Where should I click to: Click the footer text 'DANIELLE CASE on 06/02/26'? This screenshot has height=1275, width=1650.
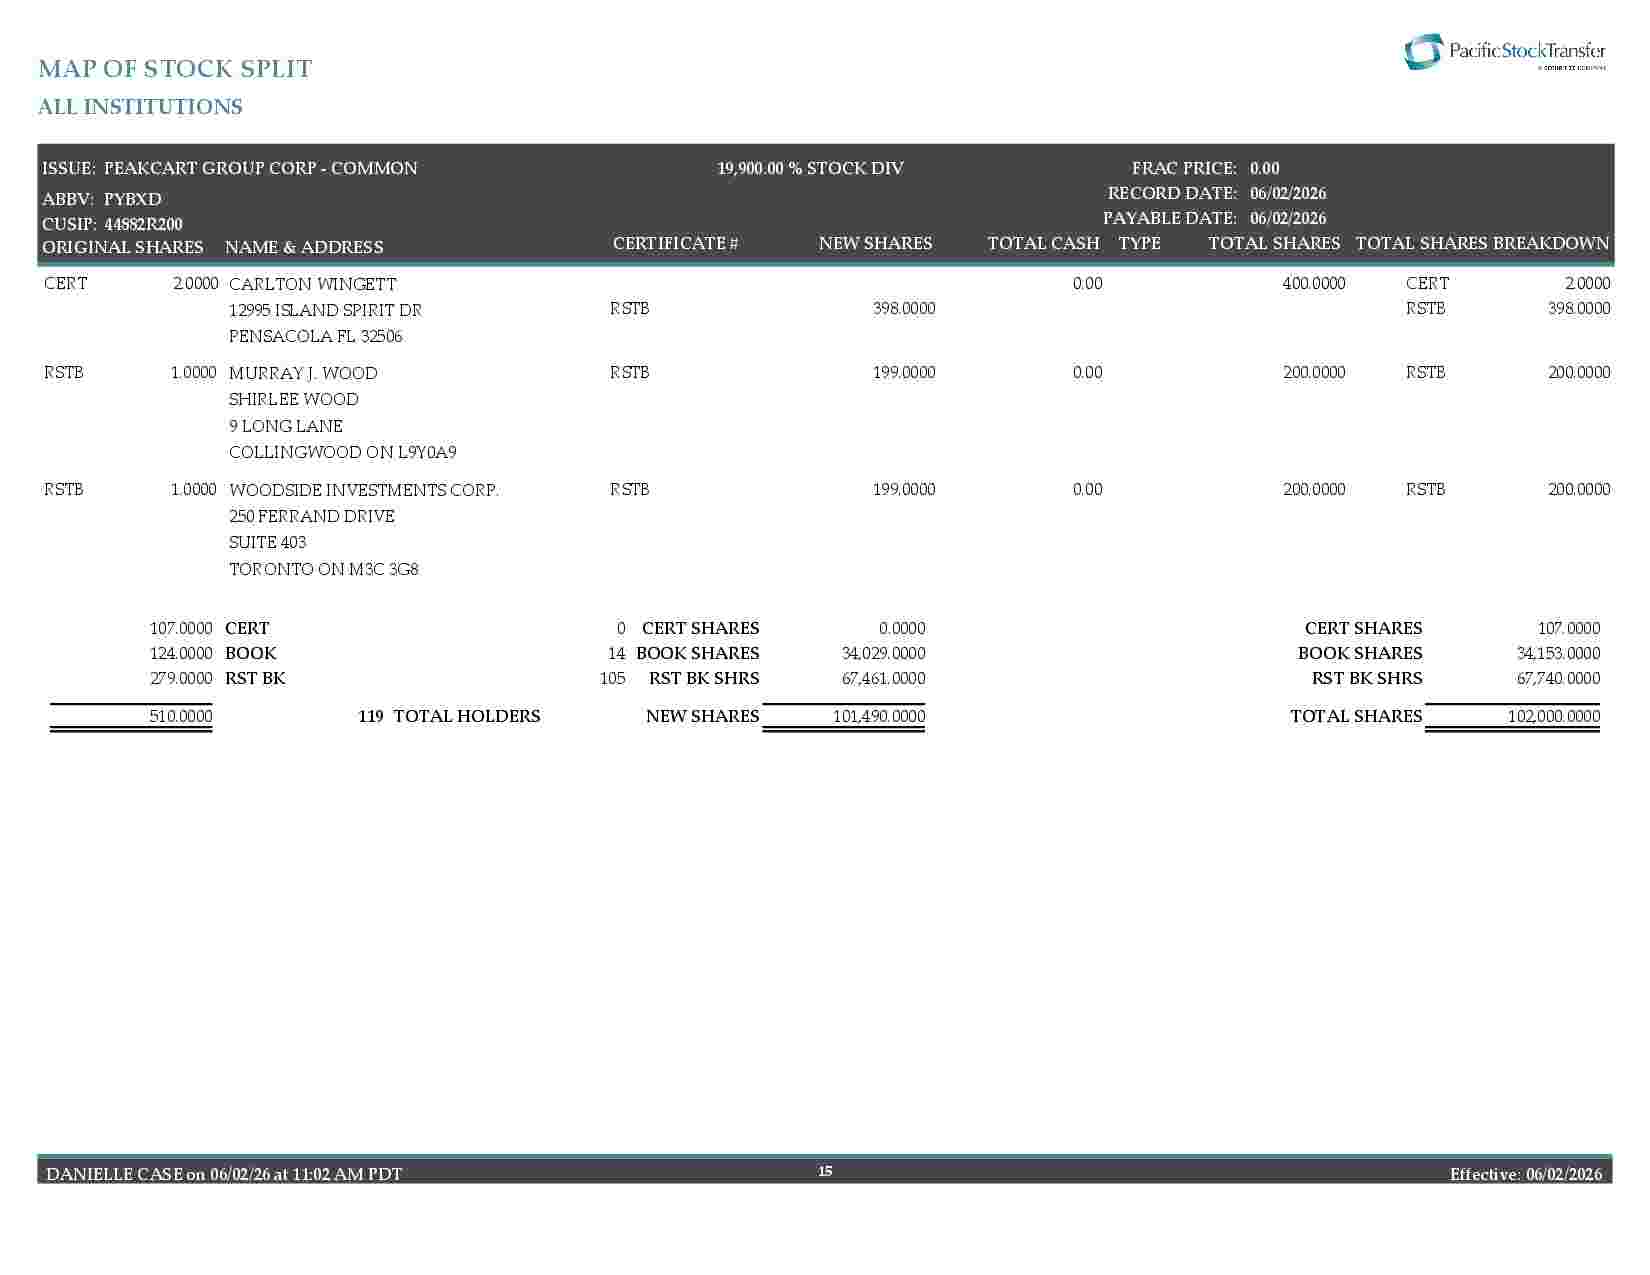[158, 1173]
